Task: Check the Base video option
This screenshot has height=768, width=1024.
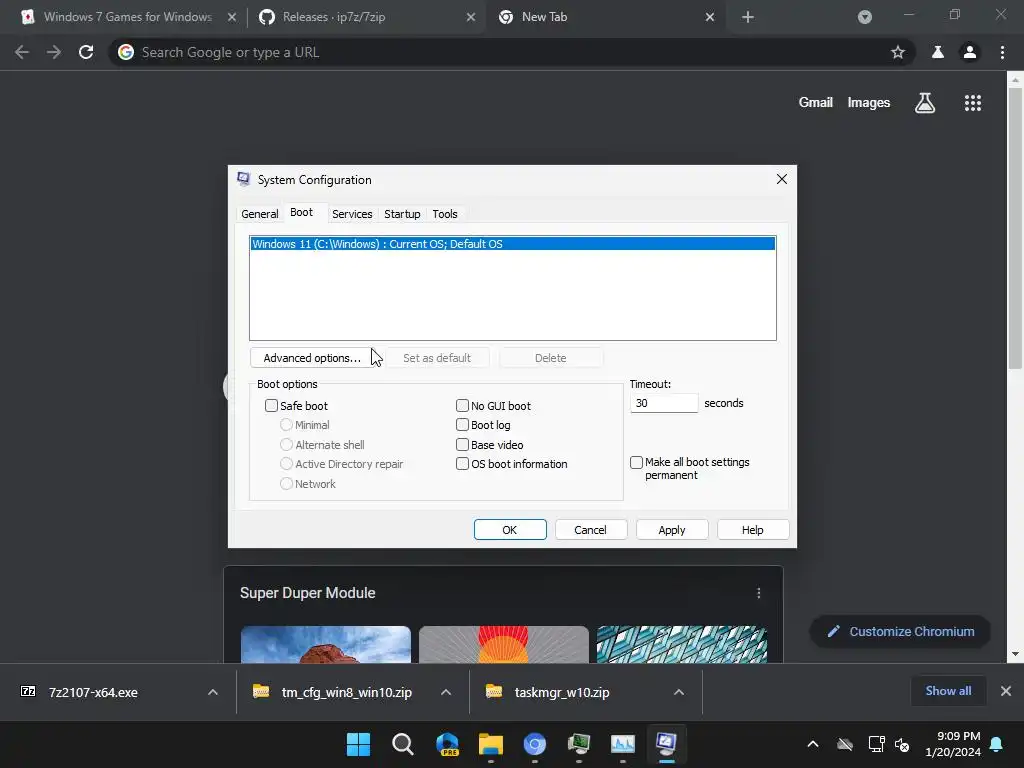Action: (x=462, y=444)
